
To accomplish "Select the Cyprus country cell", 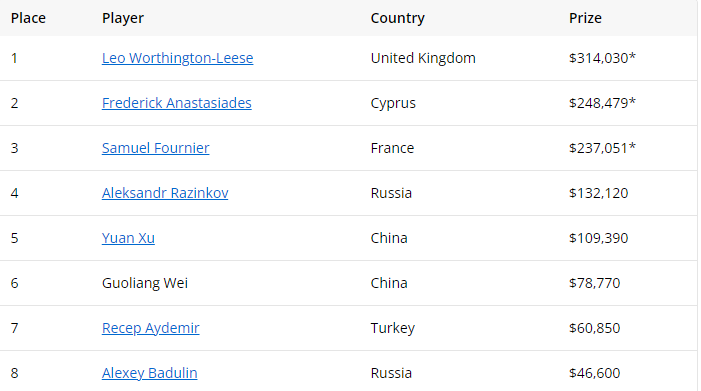I will [393, 103].
